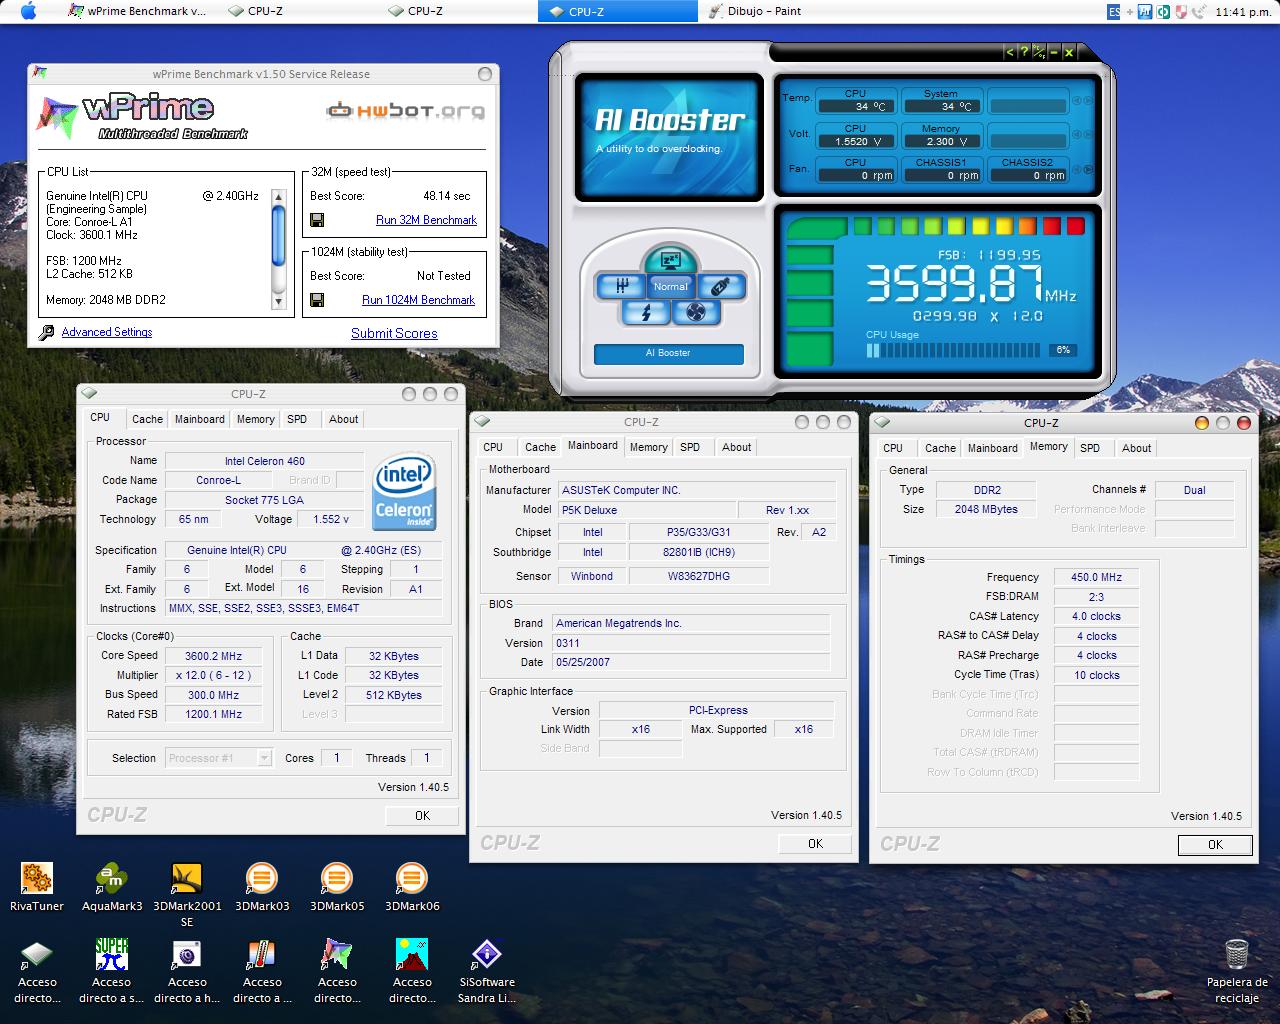Click Submit Scores link in wPrime
1280x1024 pixels.
(394, 334)
